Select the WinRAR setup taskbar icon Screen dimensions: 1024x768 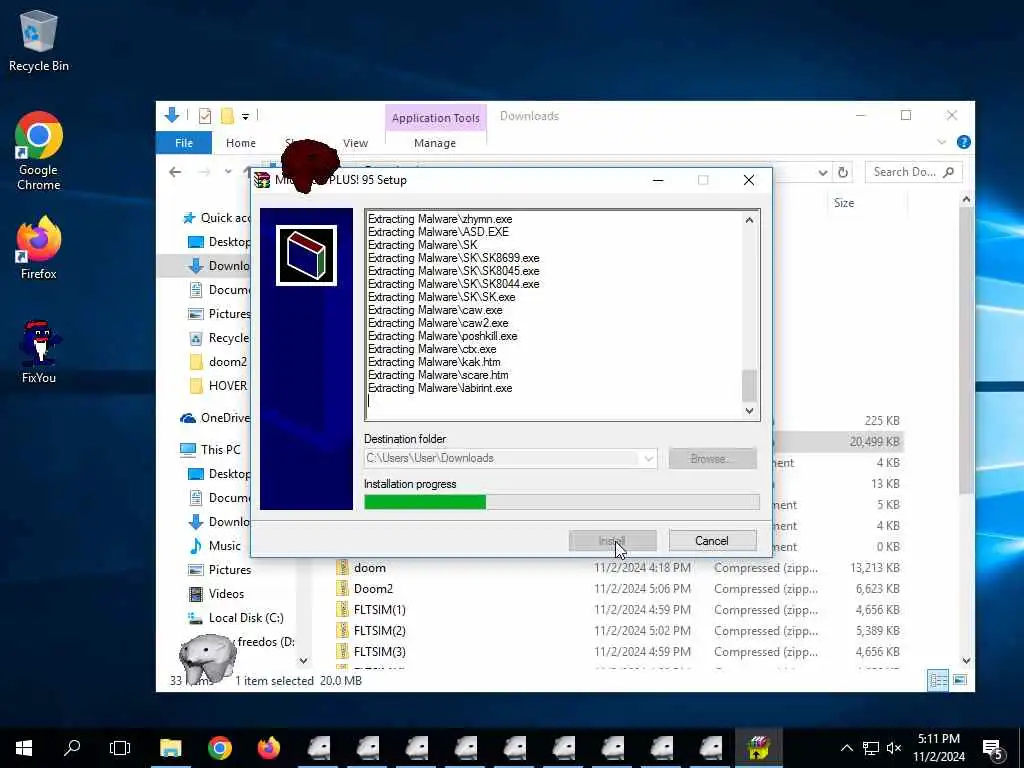click(758, 748)
